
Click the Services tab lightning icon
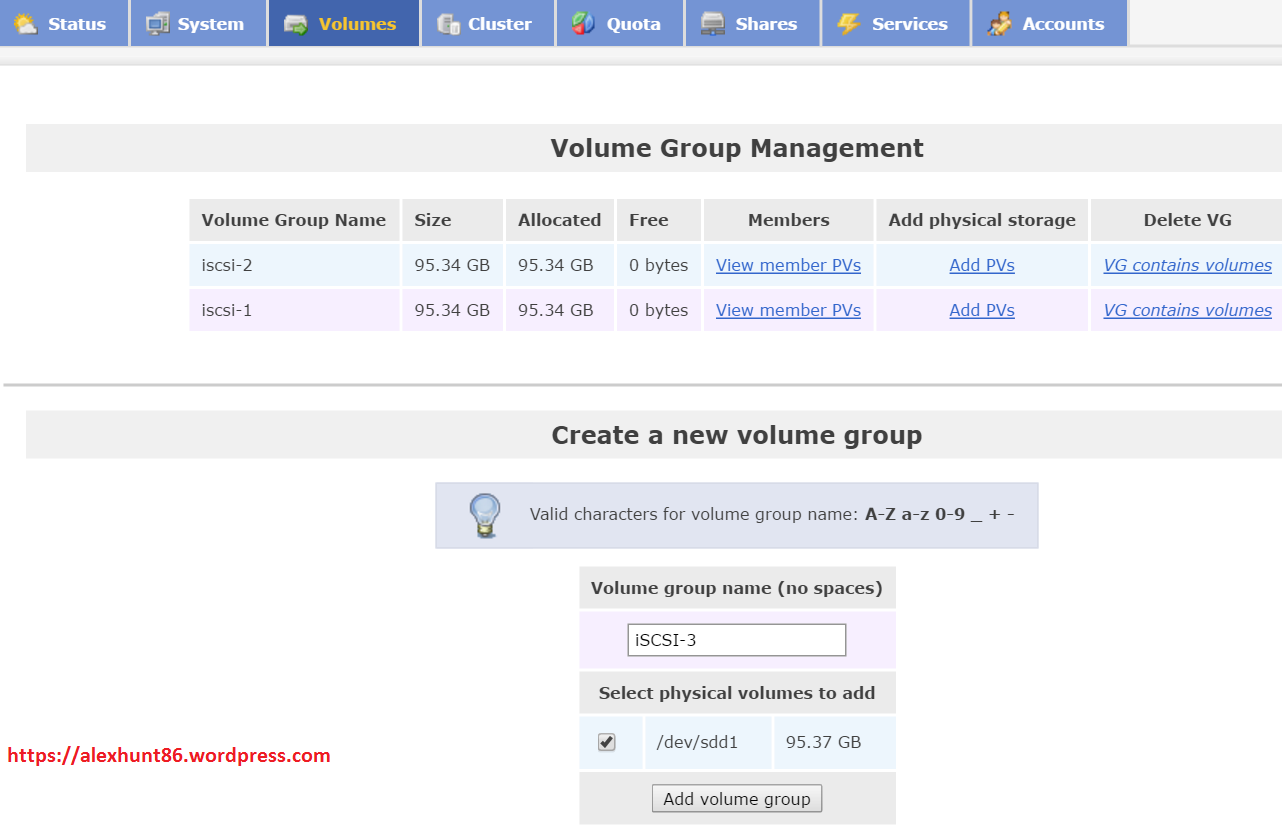tap(849, 24)
